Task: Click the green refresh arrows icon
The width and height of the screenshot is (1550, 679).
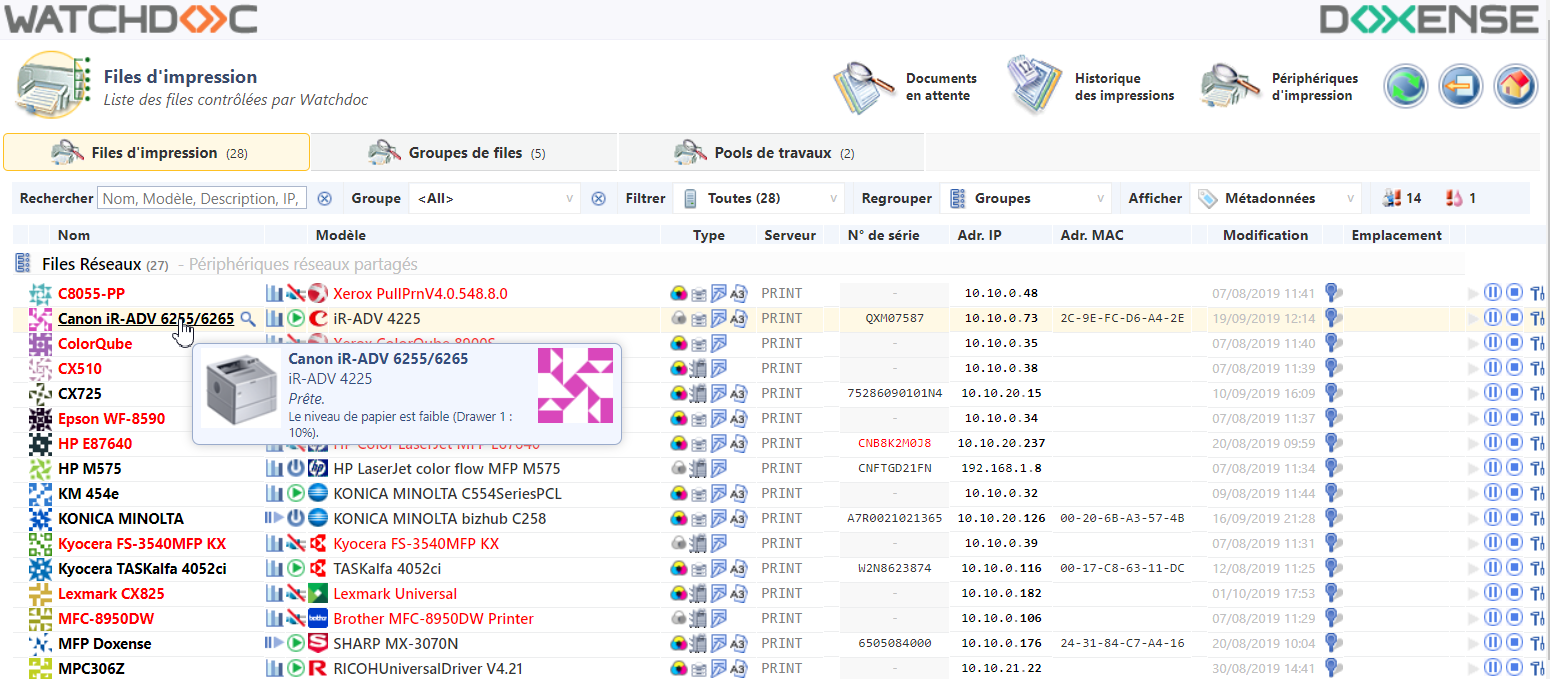Action: [1405, 87]
